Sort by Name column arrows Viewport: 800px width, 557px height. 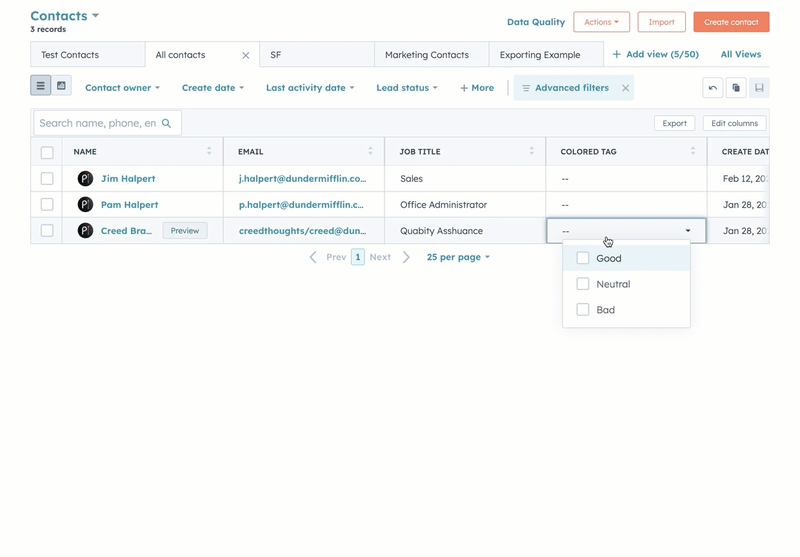click(209, 151)
